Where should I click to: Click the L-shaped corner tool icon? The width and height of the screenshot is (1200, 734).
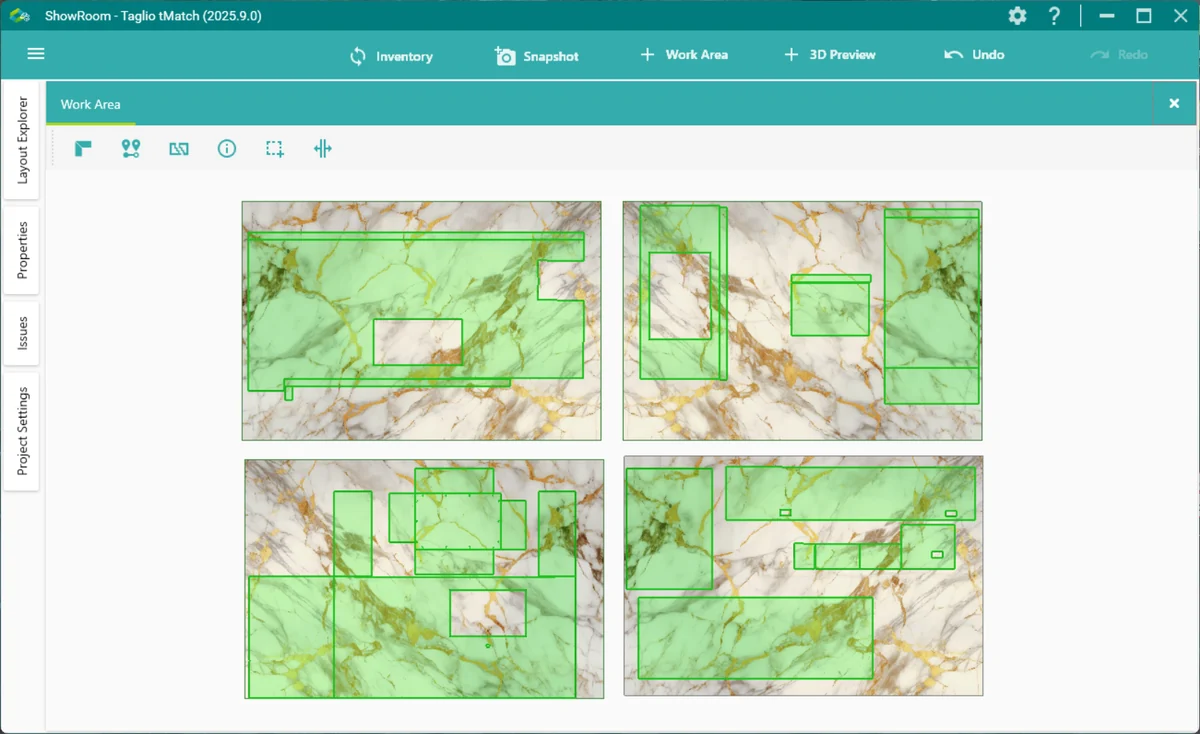point(83,149)
